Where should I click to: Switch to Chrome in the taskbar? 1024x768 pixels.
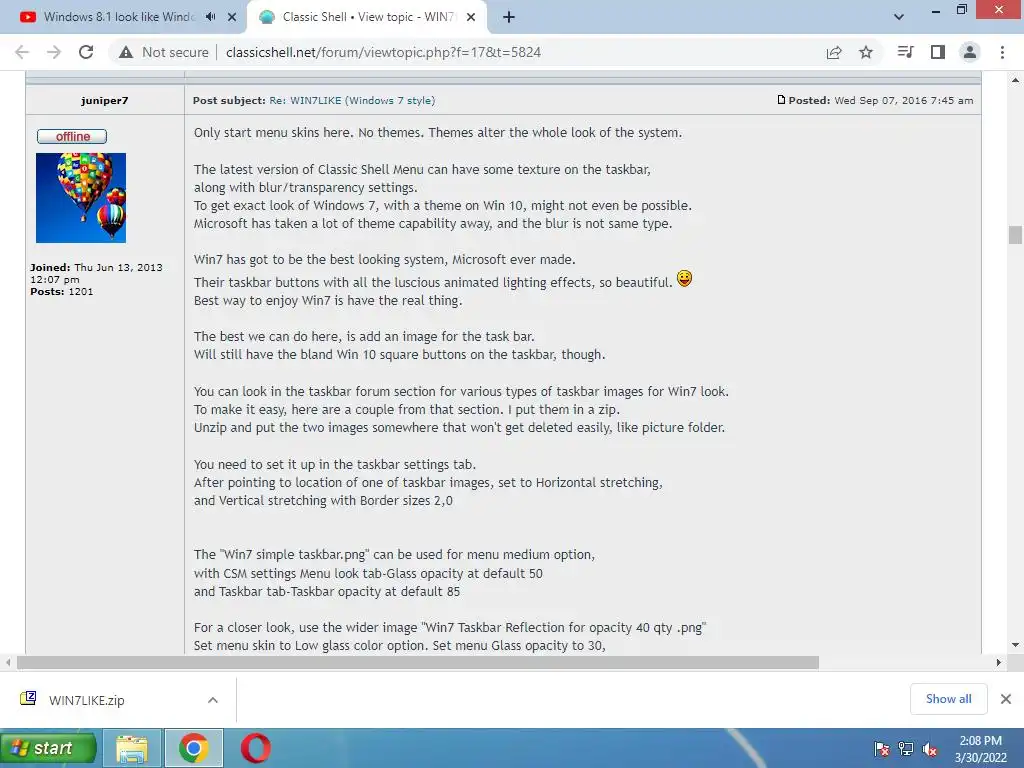pyautogui.click(x=194, y=748)
